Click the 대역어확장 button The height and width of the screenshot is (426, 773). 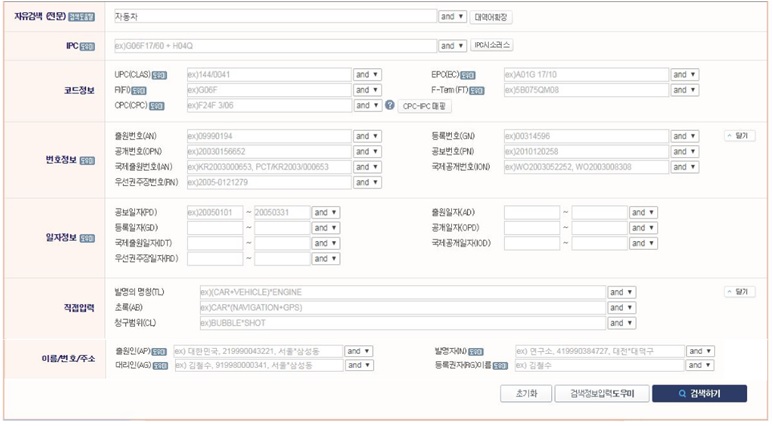coord(492,17)
